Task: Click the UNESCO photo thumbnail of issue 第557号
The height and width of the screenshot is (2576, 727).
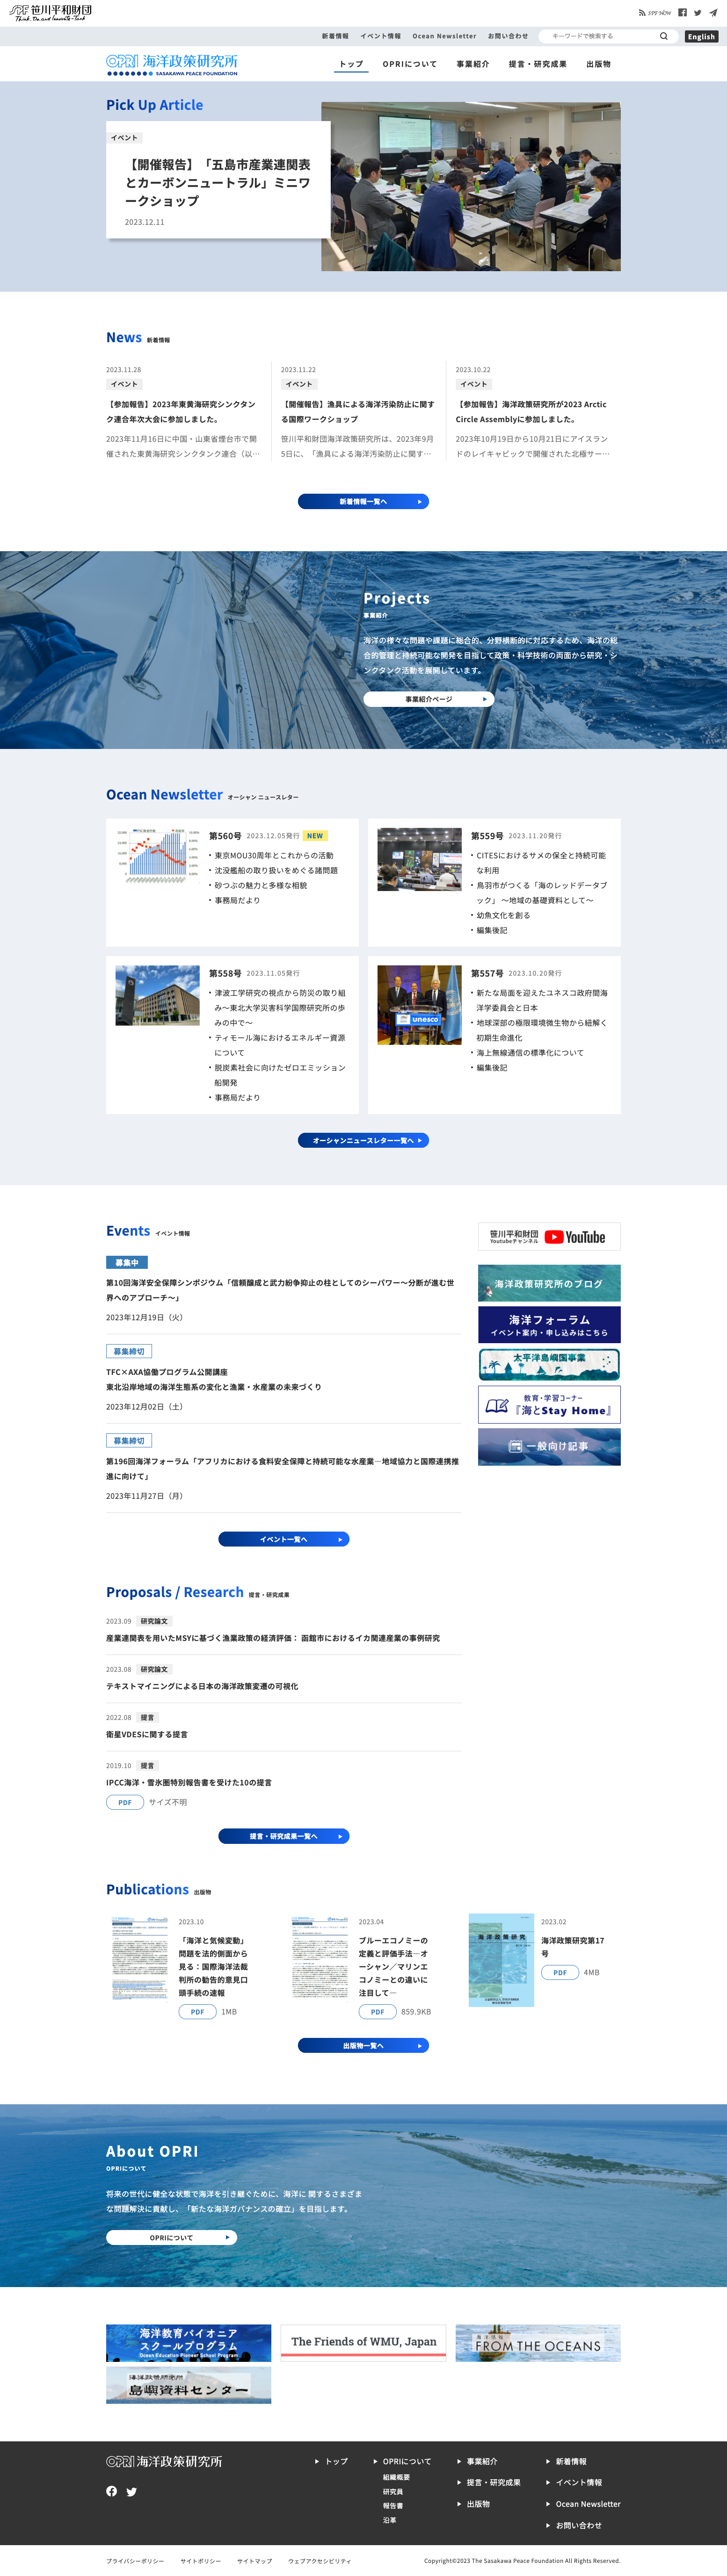Action: 419,1005
